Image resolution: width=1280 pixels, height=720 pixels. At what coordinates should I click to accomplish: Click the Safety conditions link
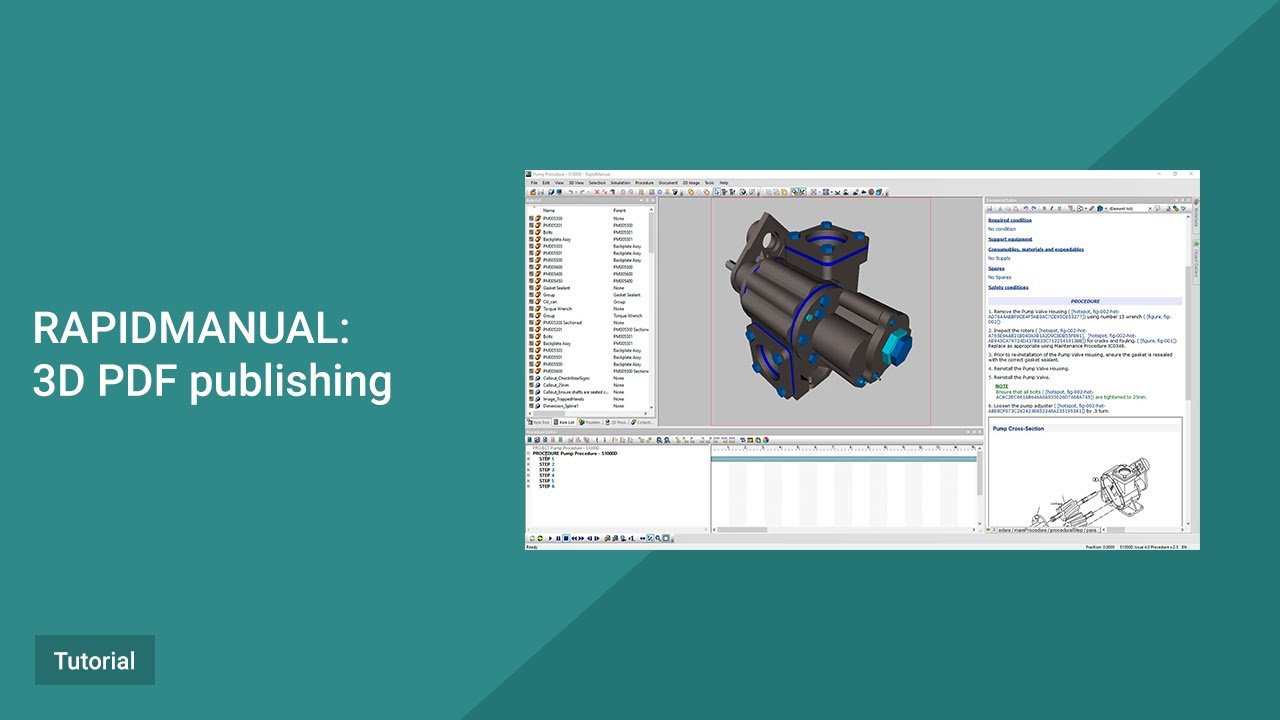point(1008,287)
